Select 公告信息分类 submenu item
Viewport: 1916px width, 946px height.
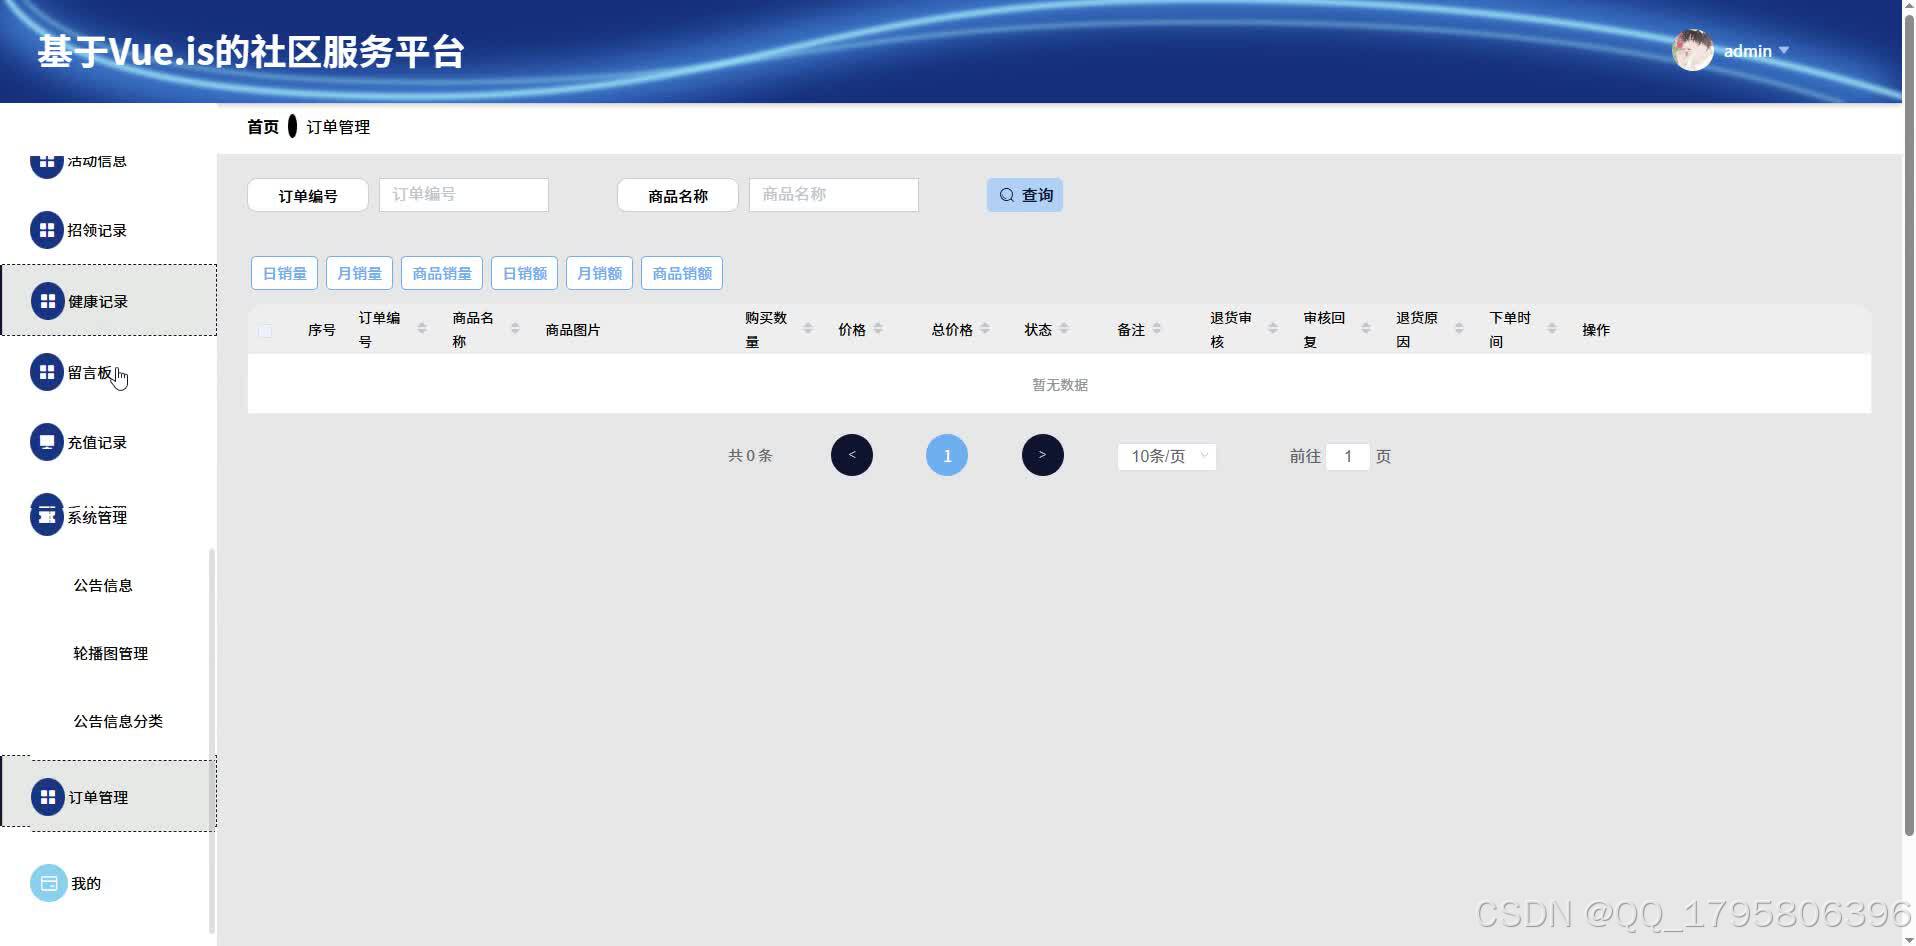point(118,721)
